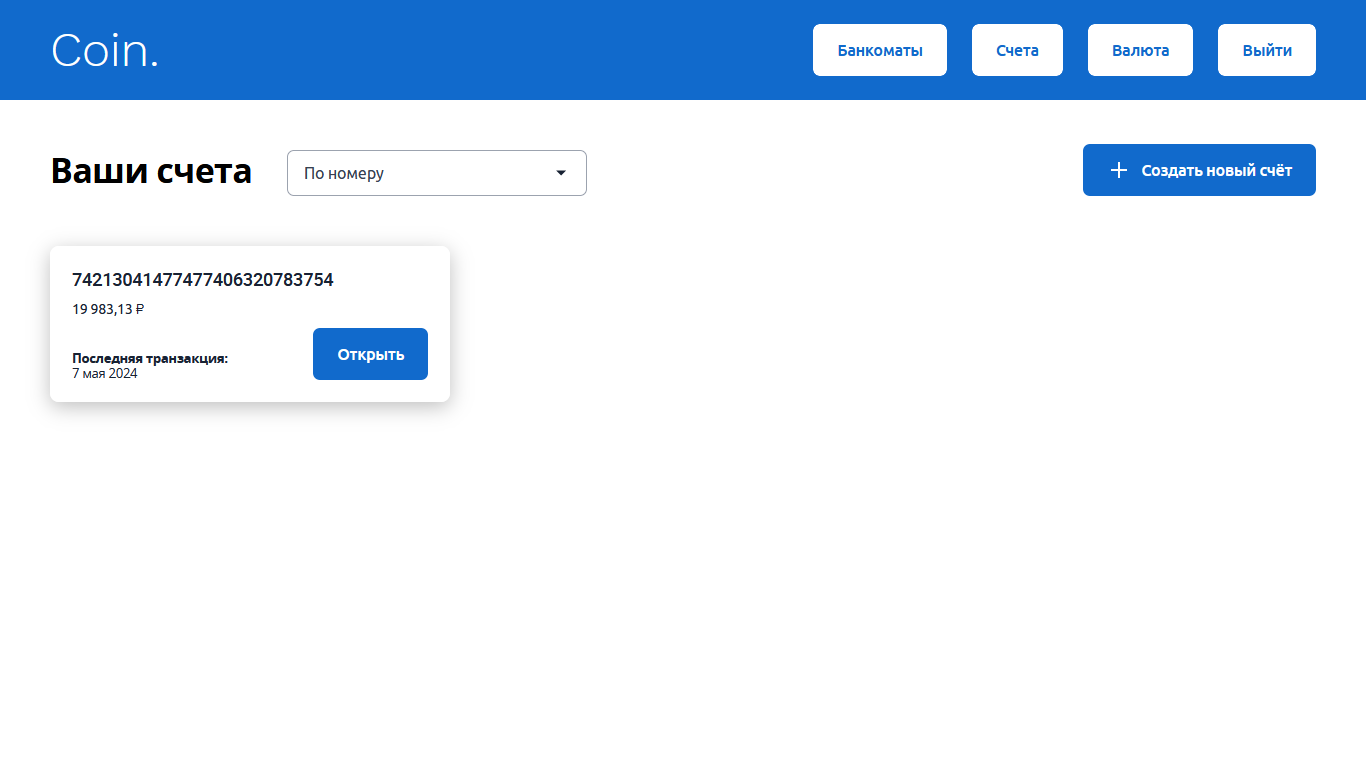
Task: Go to the Счета section
Action: (x=1017, y=50)
